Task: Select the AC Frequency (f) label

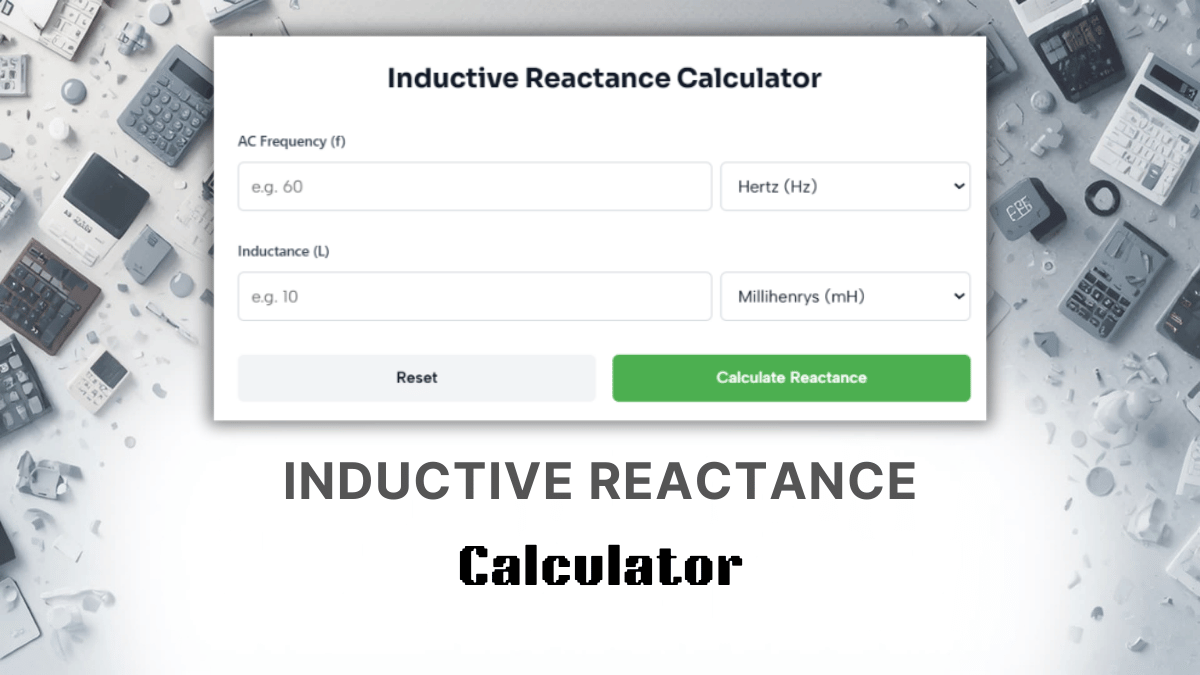Action: coord(292,141)
